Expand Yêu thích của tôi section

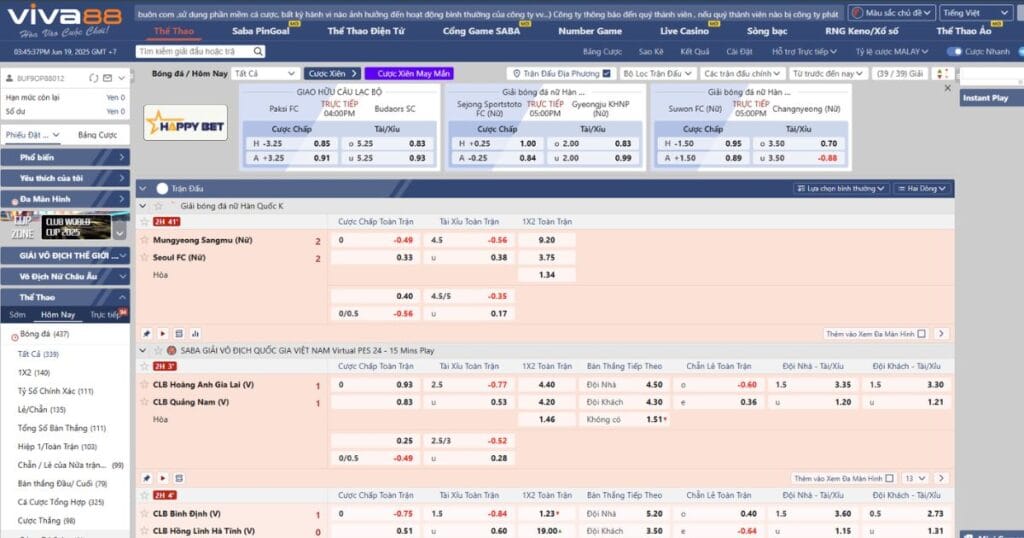click(65, 178)
